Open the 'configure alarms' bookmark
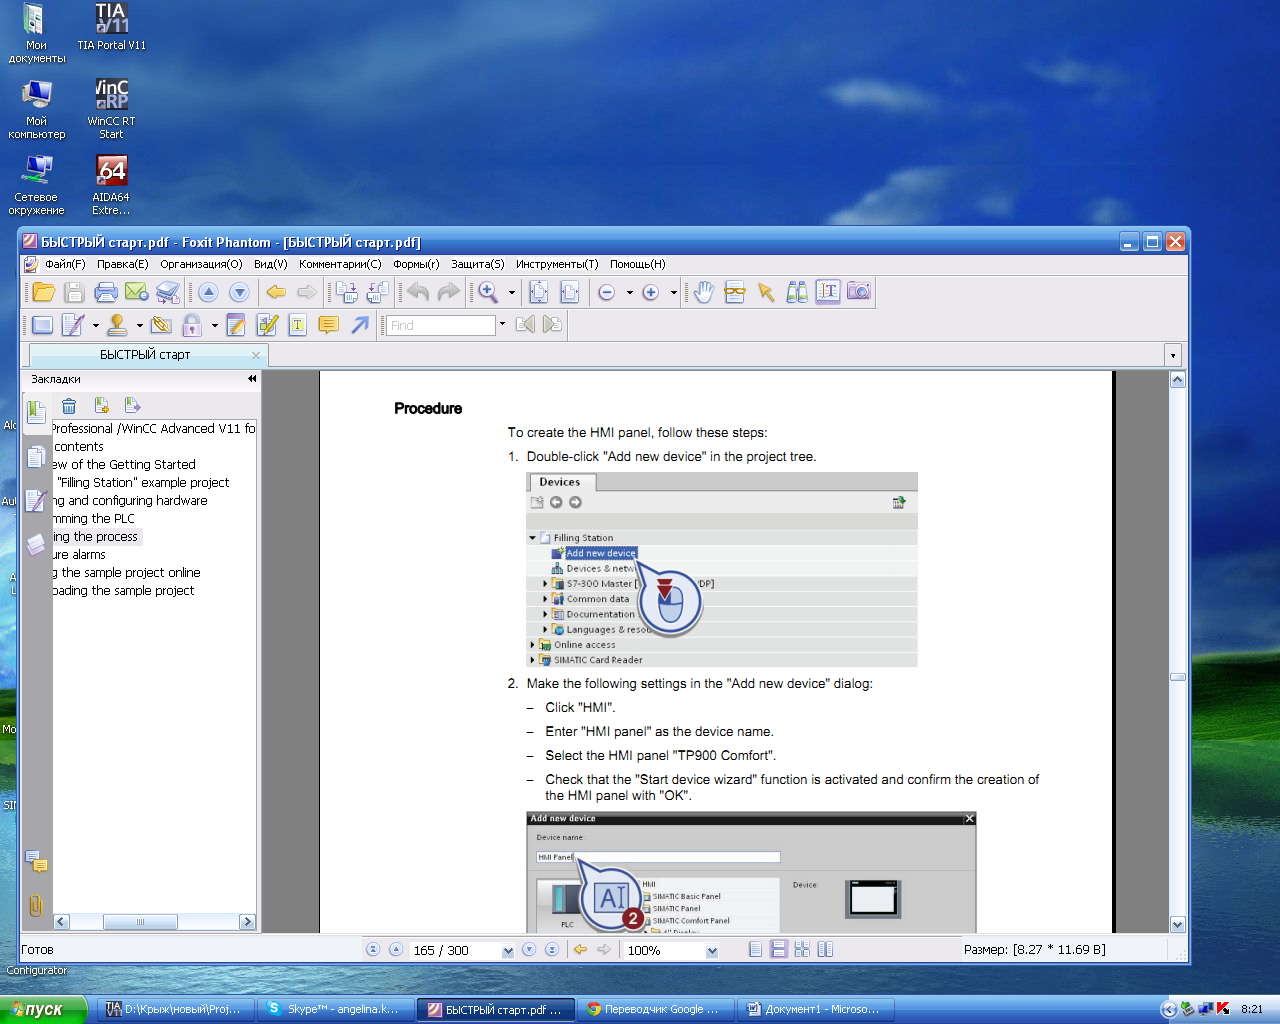The image size is (1280, 1024). [x=79, y=554]
